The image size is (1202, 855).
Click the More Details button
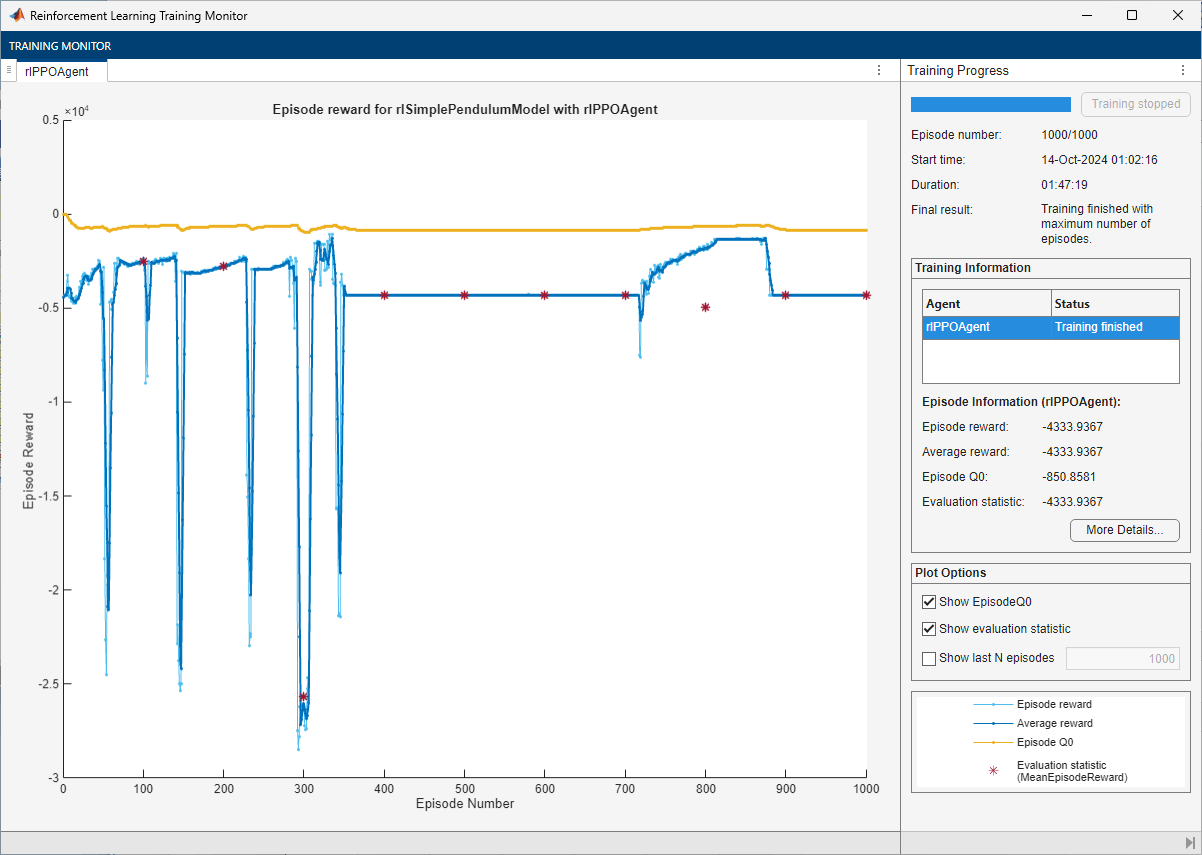coord(1124,530)
